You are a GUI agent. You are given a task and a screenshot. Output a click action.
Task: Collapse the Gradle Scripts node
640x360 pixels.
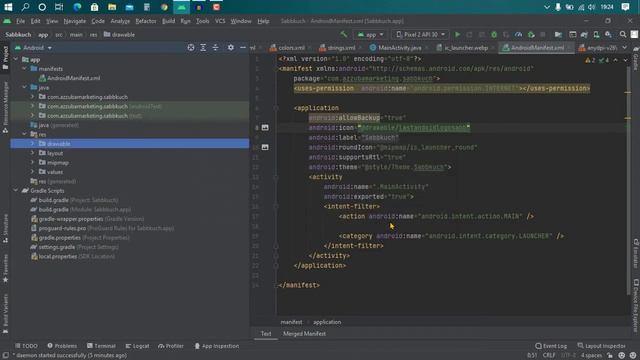tap(16, 191)
